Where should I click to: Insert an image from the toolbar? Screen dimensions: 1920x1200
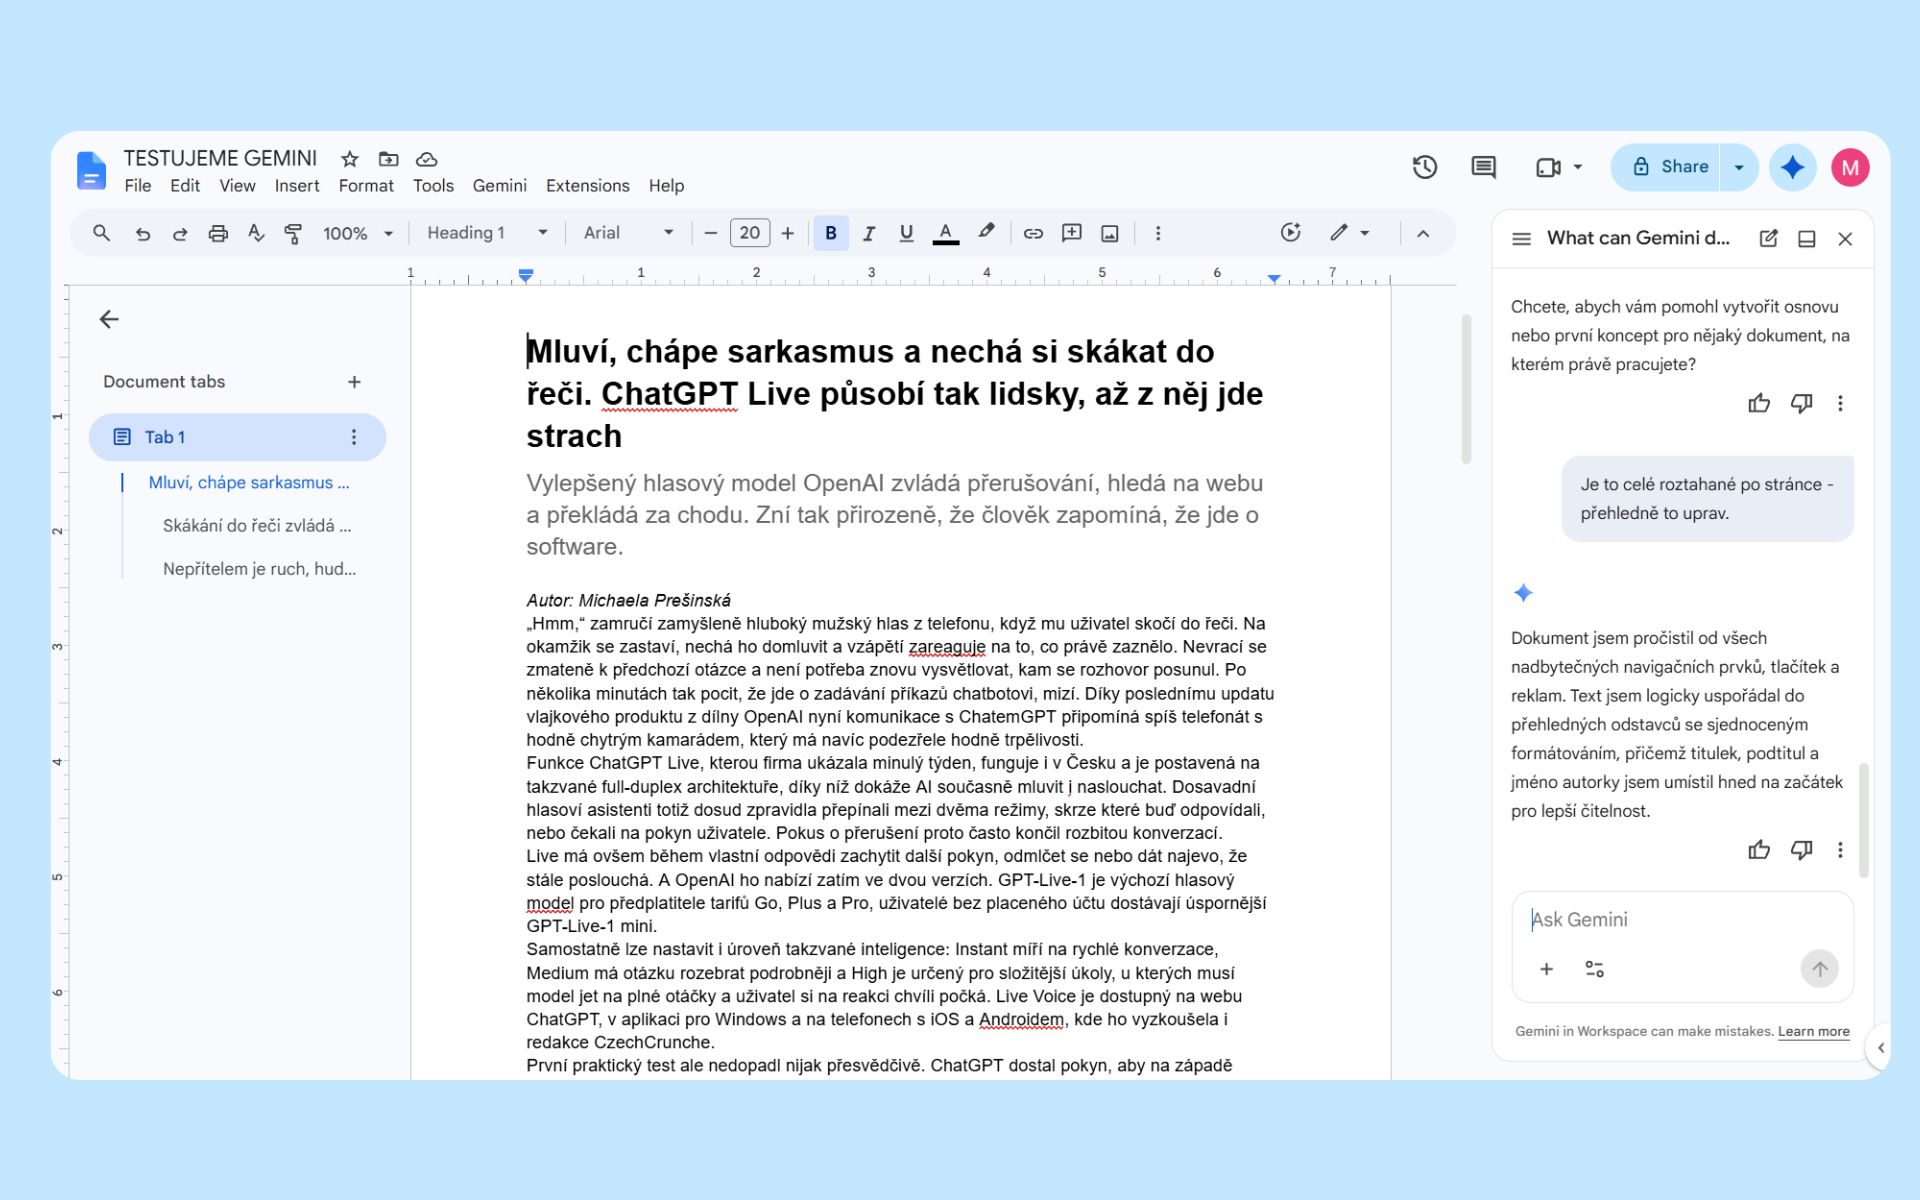coord(1110,233)
